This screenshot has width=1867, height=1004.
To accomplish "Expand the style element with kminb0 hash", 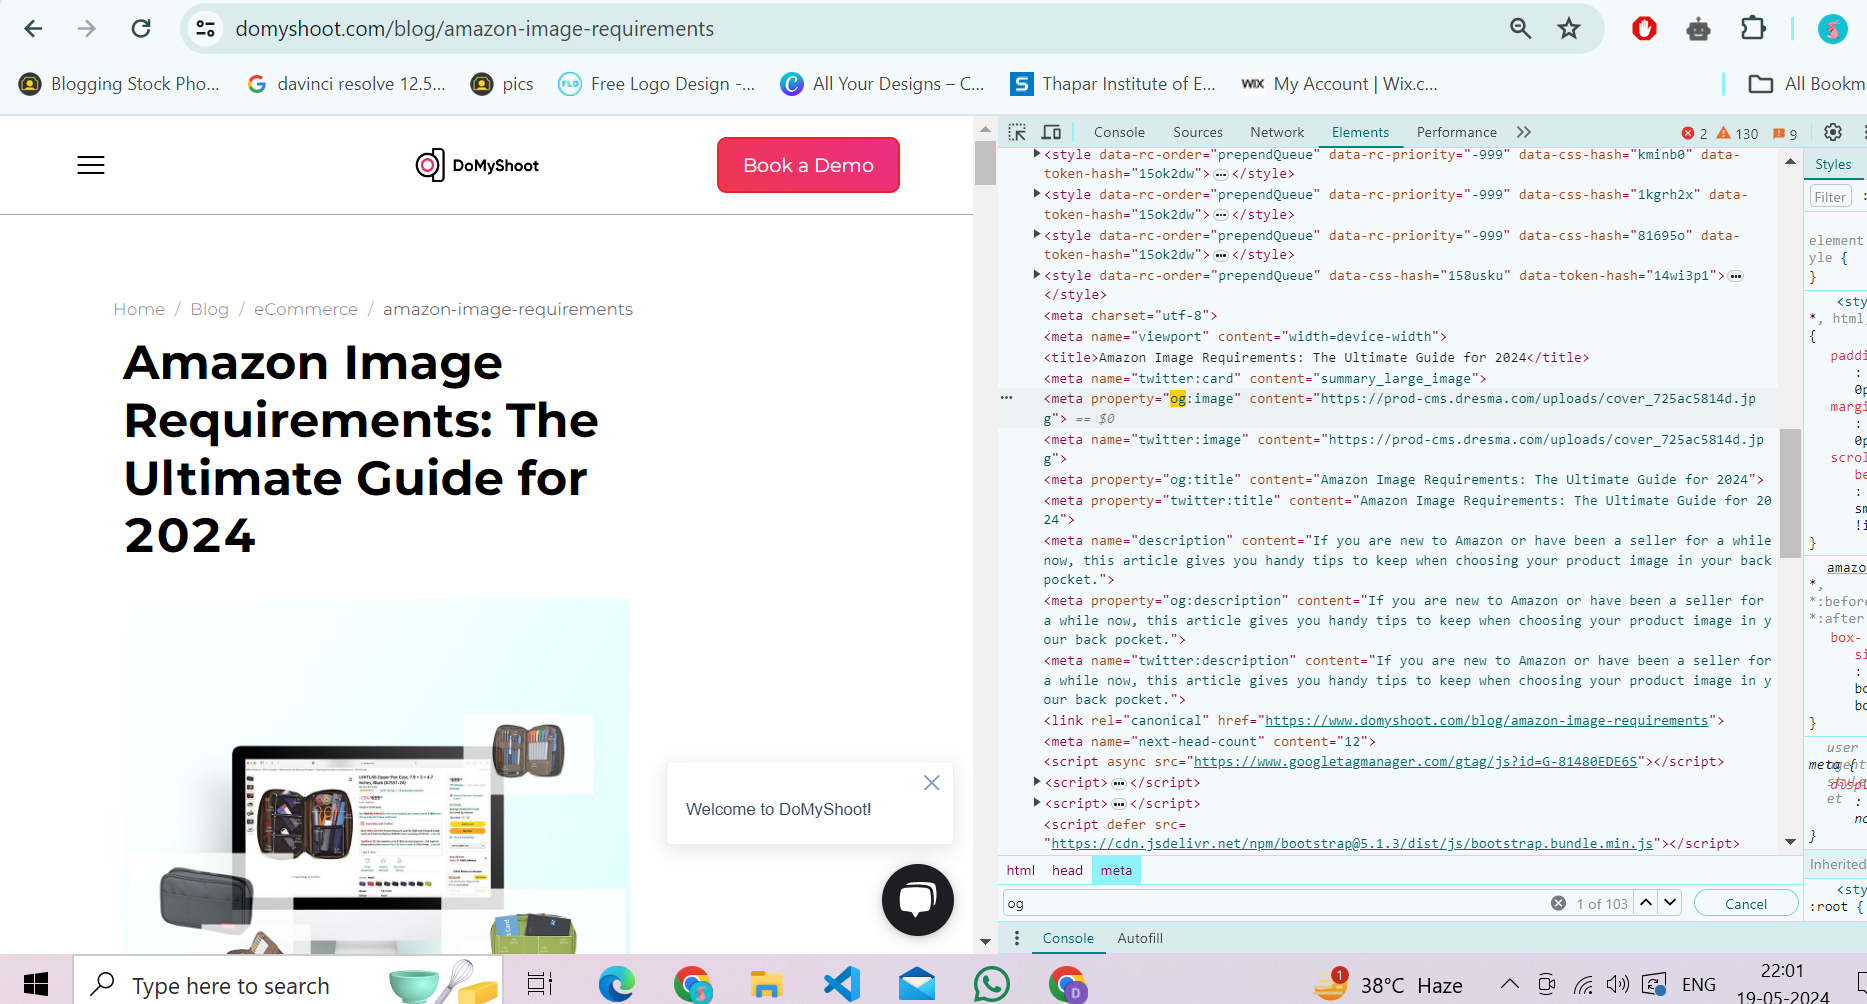I will 1037,154.
